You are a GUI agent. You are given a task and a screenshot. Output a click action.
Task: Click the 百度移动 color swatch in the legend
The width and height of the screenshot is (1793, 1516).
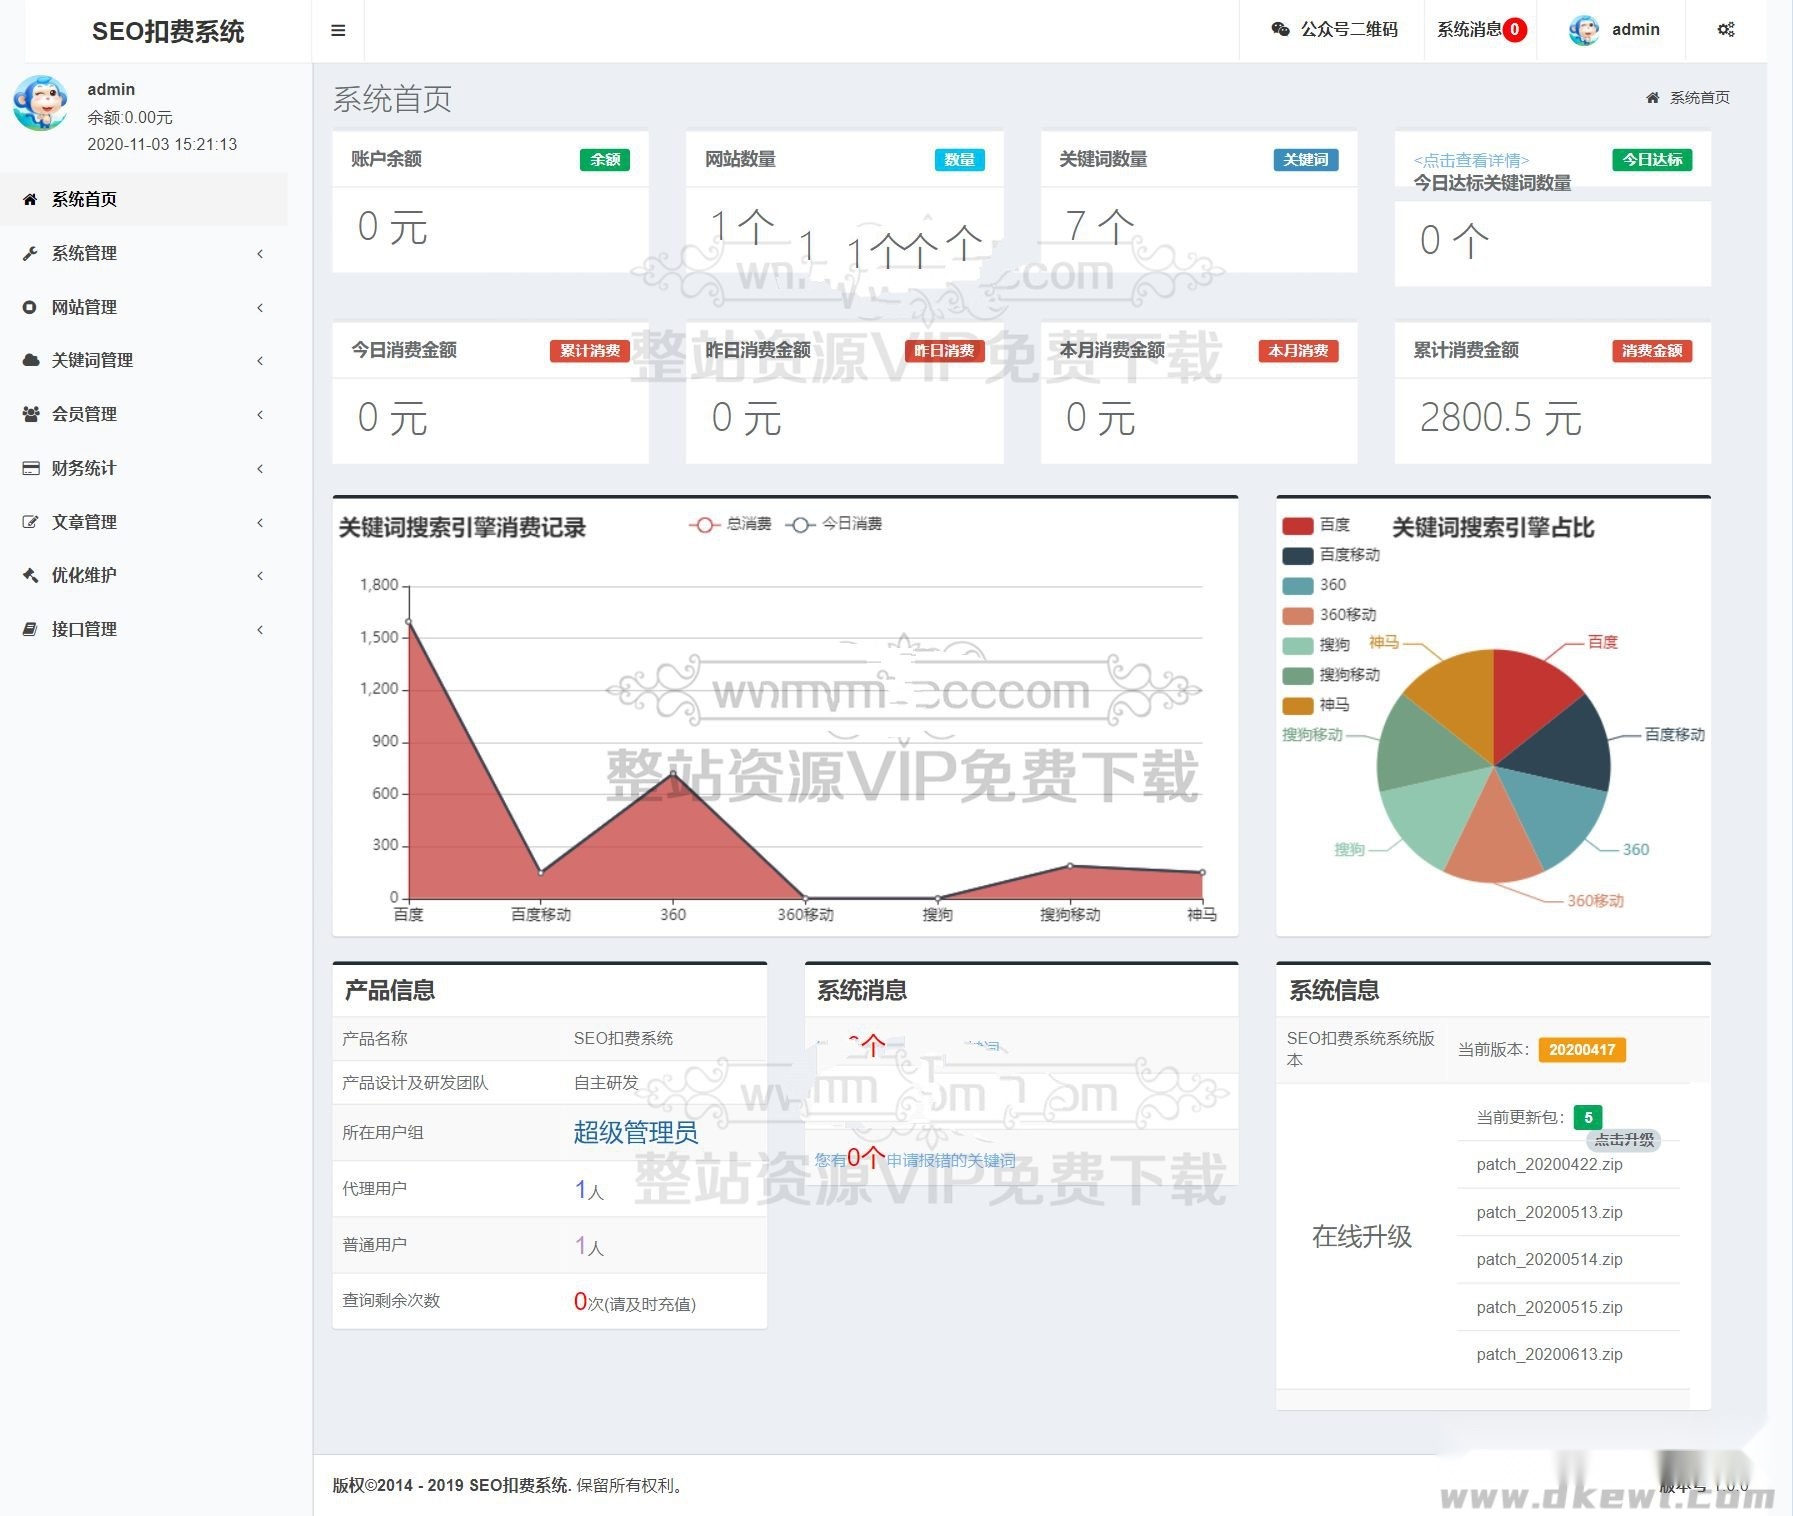(1297, 556)
